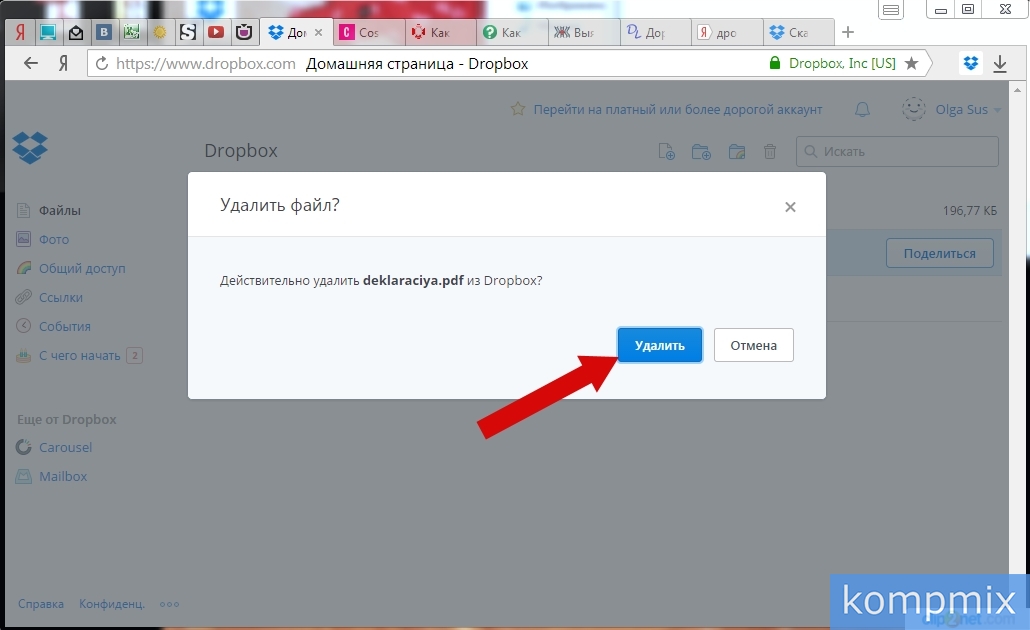Switch to the pink Cos tab
1030x630 pixels.
pos(369,32)
